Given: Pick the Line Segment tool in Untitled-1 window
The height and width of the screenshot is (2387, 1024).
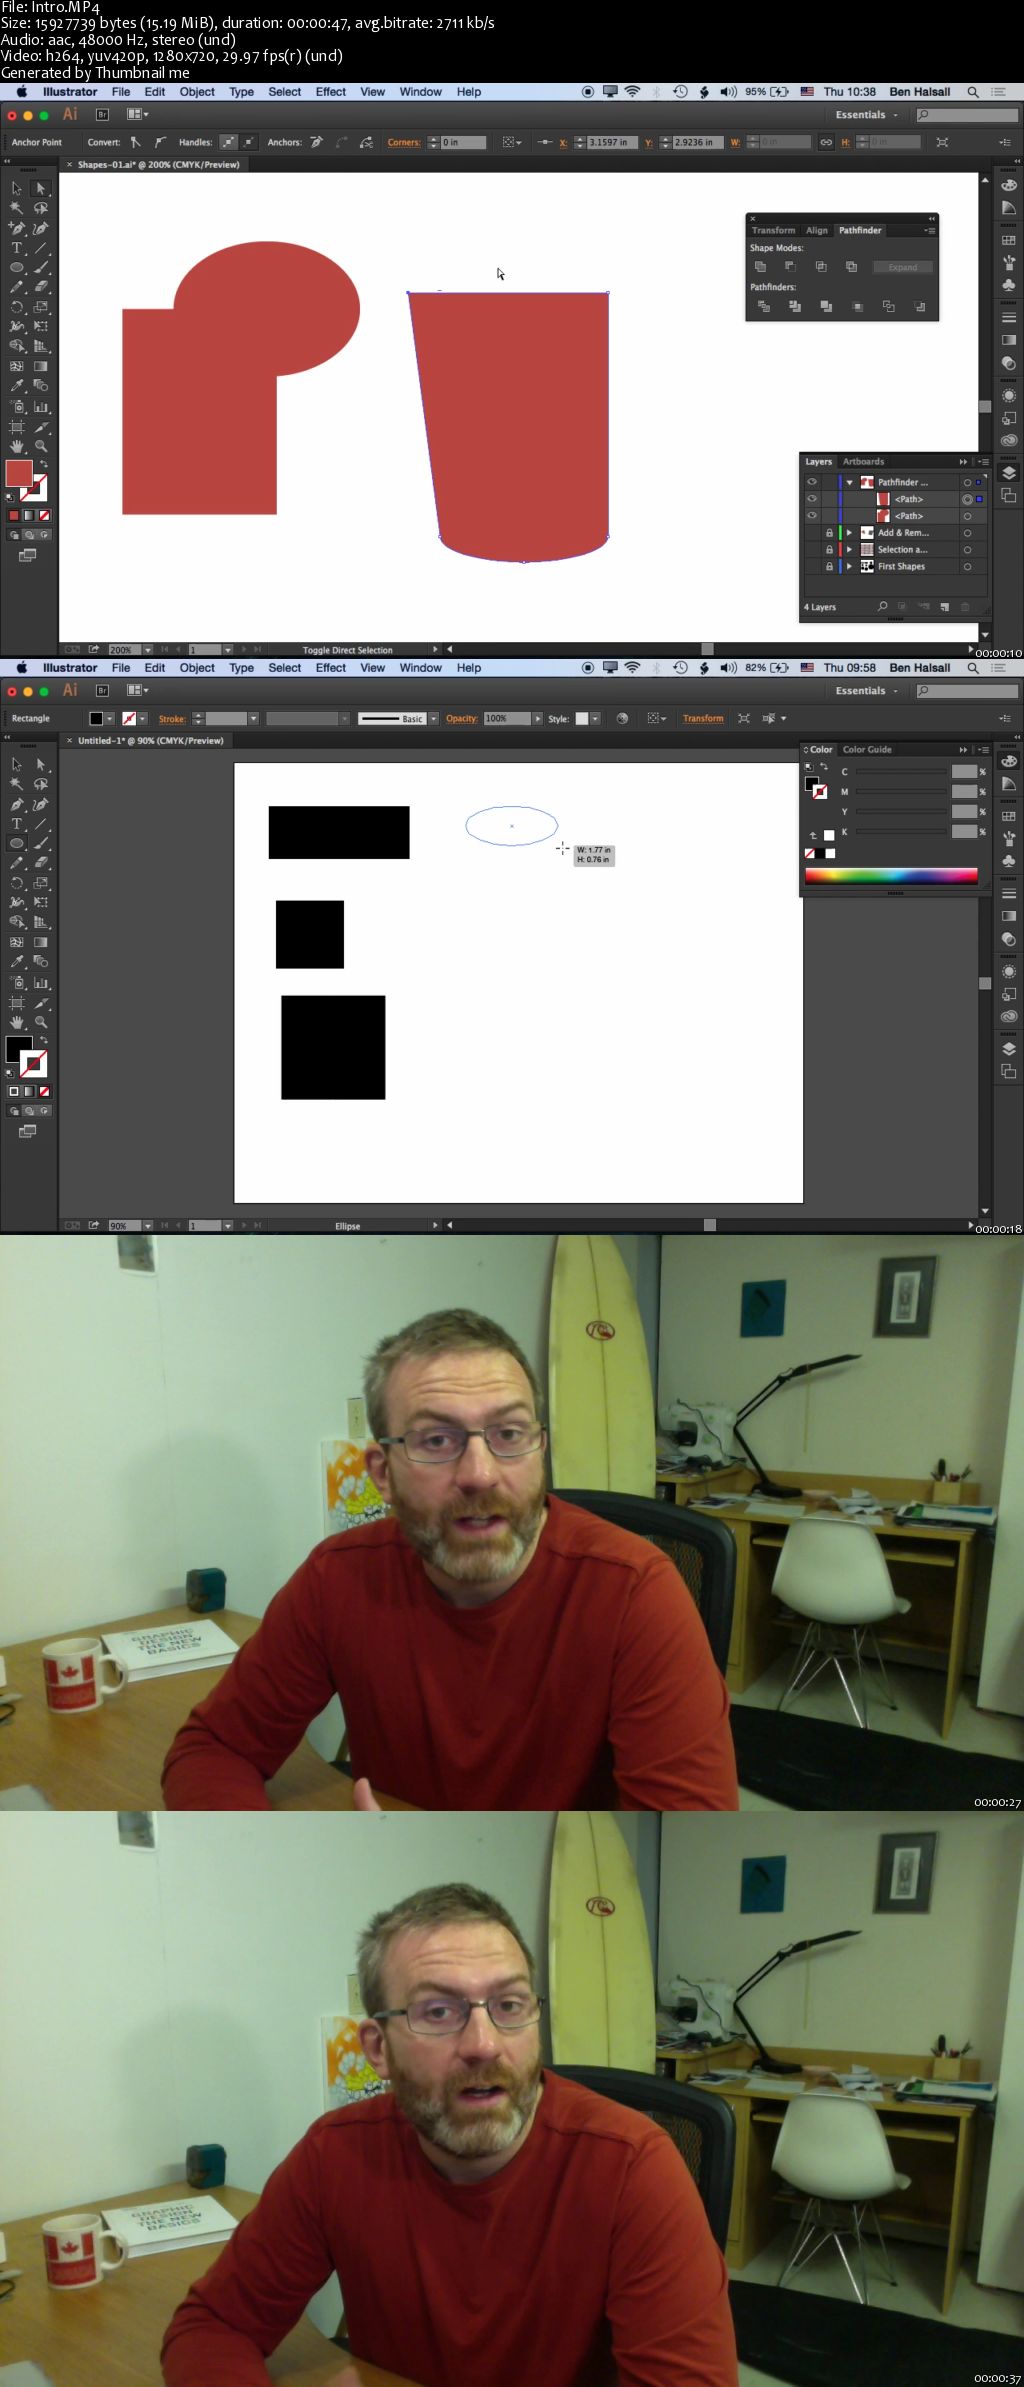Looking at the screenshot, I should [x=41, y=824].
